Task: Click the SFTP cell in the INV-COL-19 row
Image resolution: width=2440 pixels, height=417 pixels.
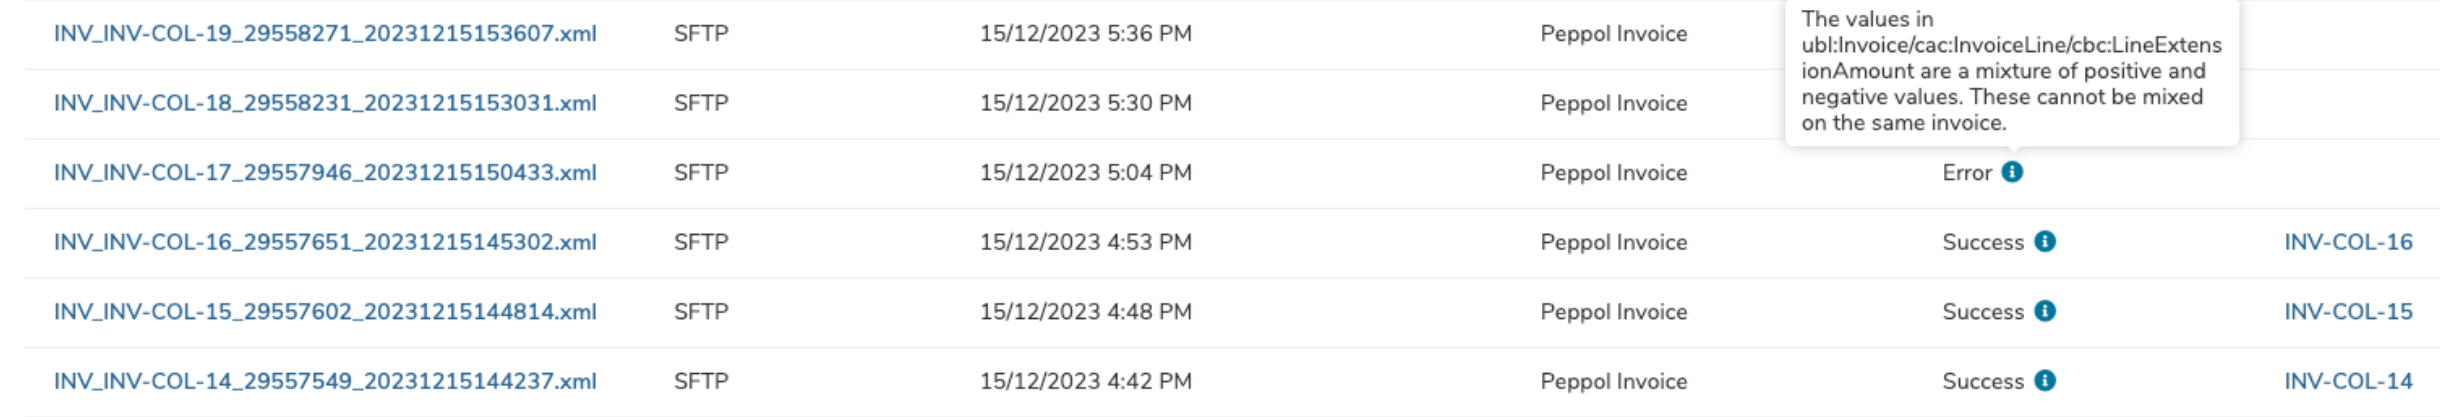Action: point(701,33)
